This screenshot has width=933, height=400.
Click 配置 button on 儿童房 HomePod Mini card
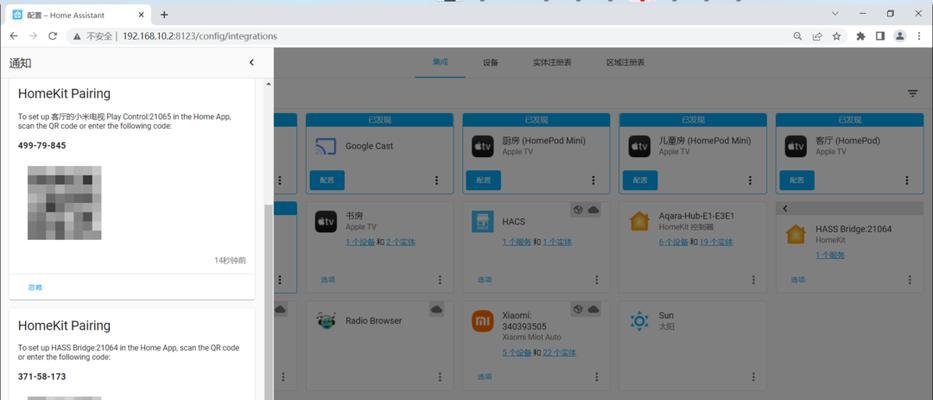(x=640, y=180)
